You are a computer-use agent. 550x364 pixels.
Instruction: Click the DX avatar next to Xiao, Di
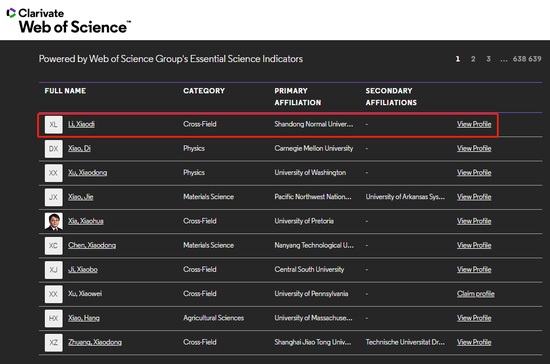point(54,149)
